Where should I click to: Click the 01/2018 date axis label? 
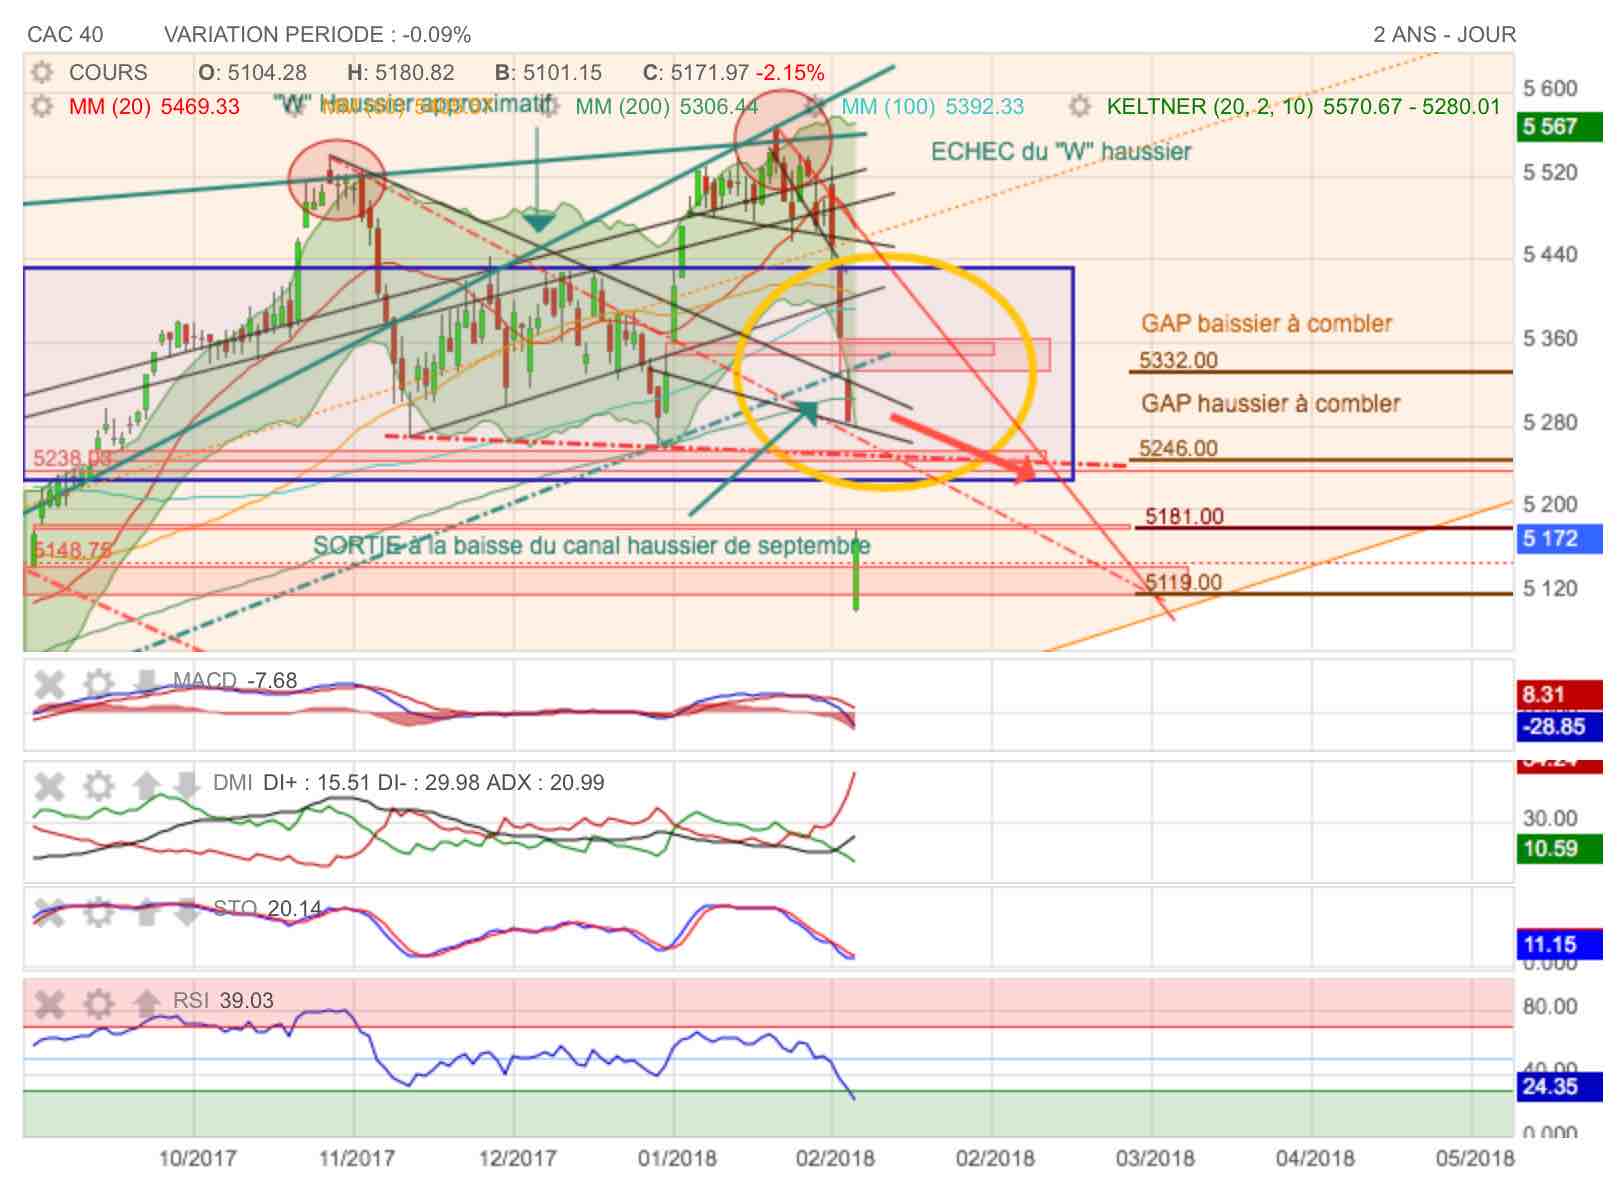[x=677, y=1159]
